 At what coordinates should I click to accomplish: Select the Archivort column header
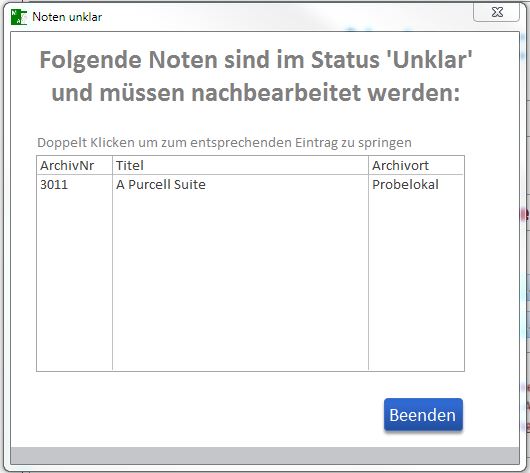[x=416, y=165]
